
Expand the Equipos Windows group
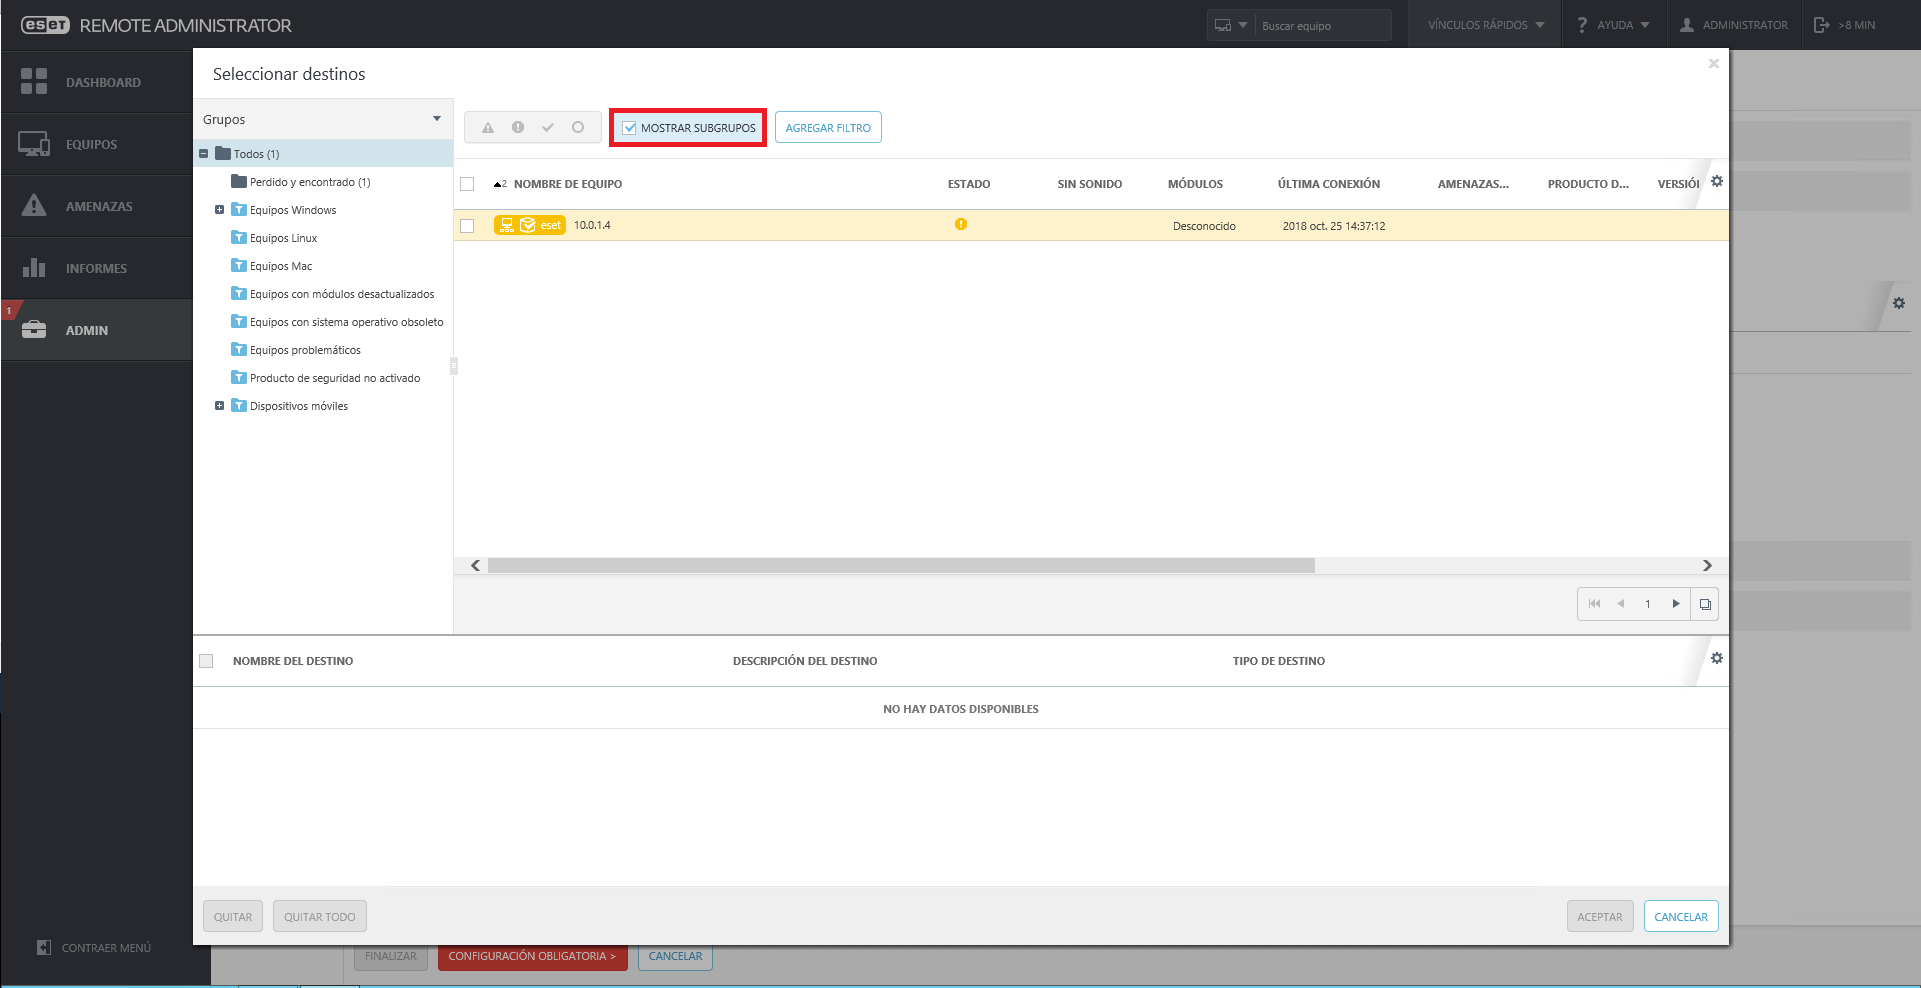point(219,210)
